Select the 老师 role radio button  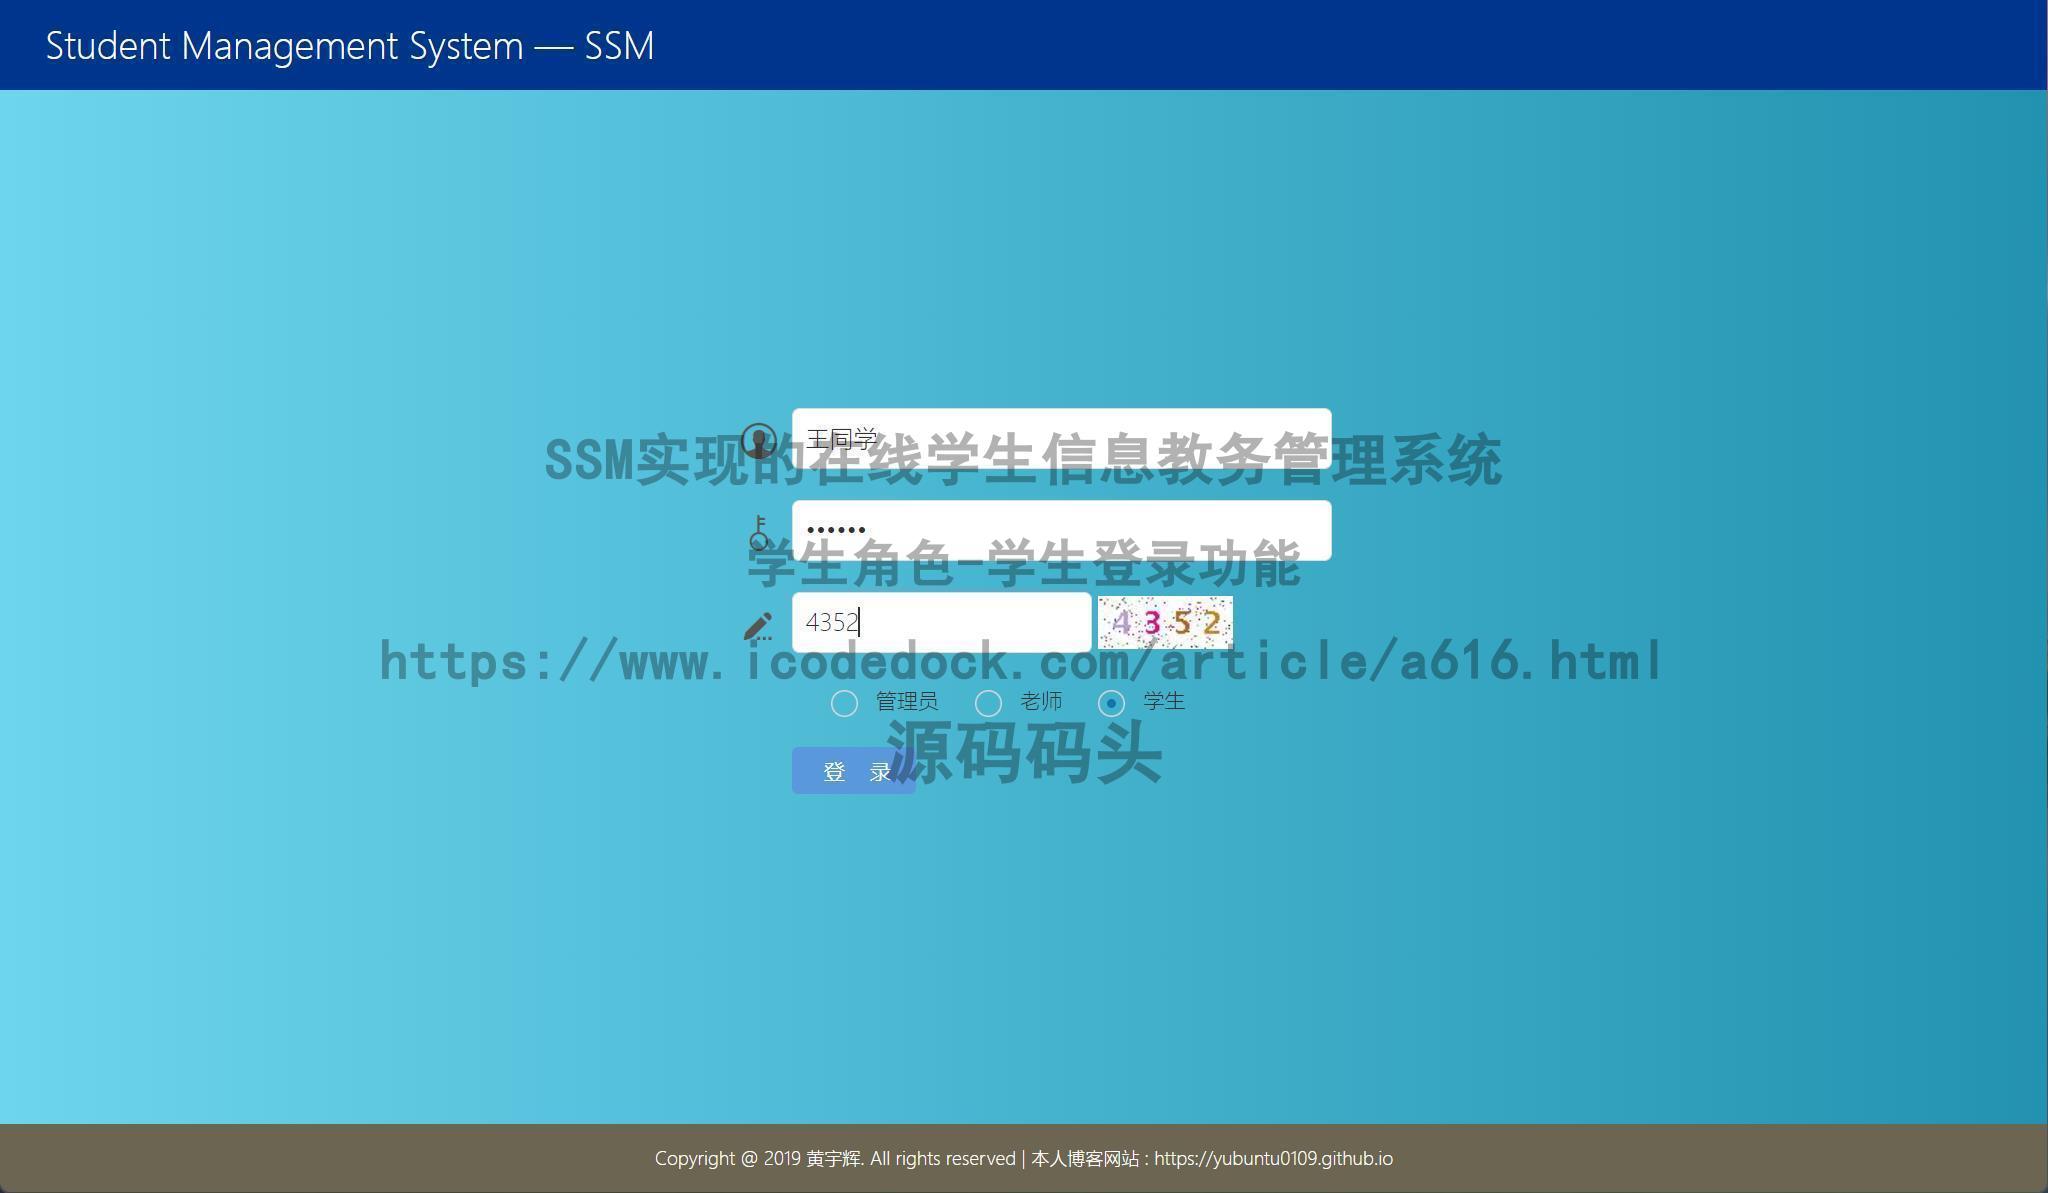990,703
